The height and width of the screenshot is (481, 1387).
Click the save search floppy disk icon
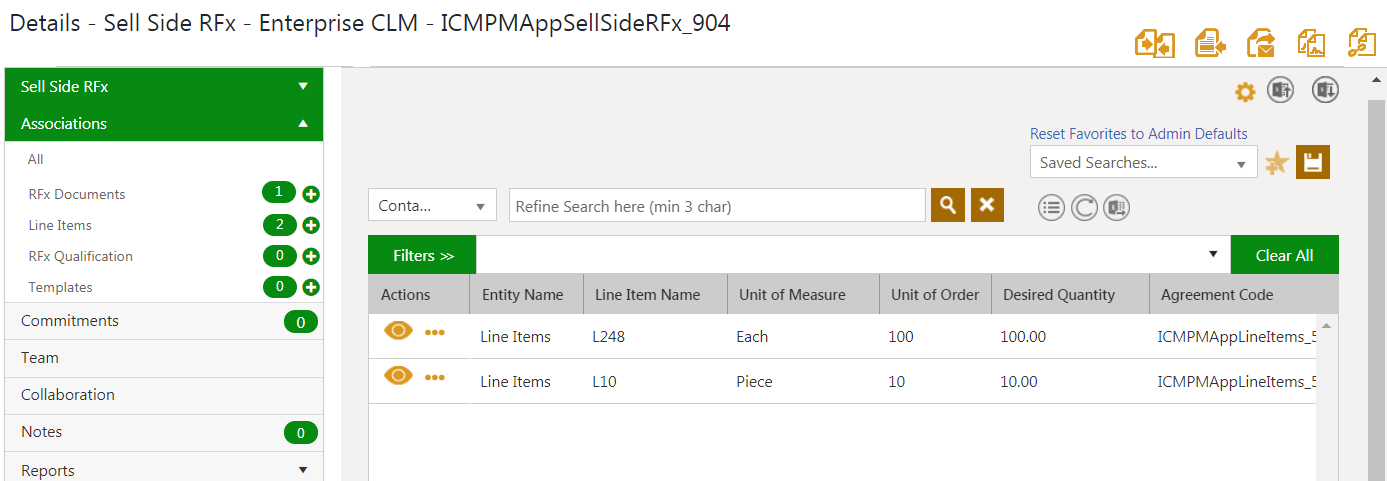click(x=1313, y=163)
